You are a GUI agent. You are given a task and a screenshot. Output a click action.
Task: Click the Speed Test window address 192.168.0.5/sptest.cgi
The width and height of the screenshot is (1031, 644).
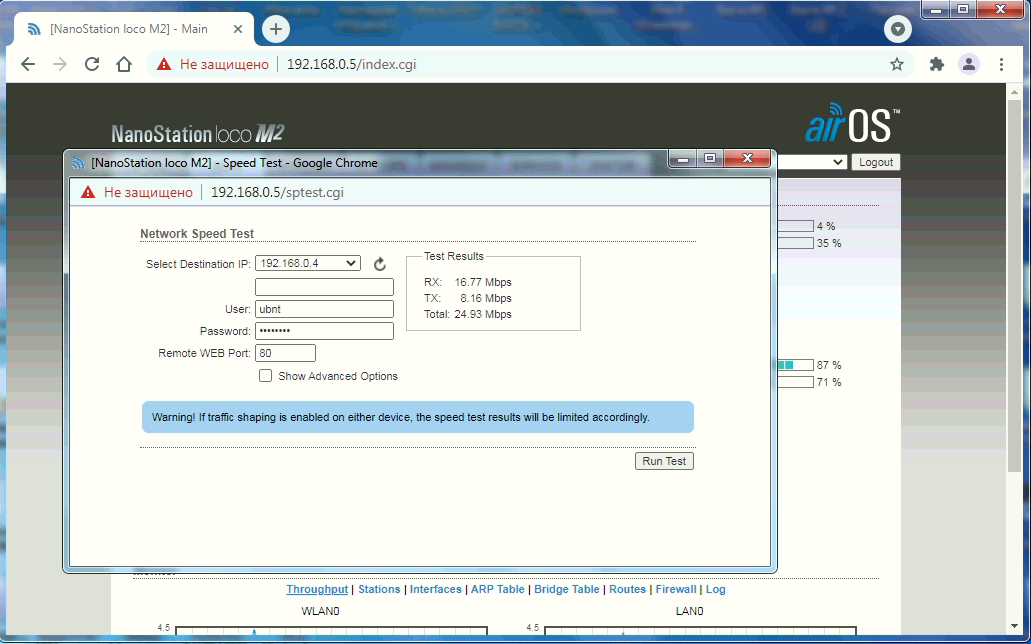pos(277,192)
